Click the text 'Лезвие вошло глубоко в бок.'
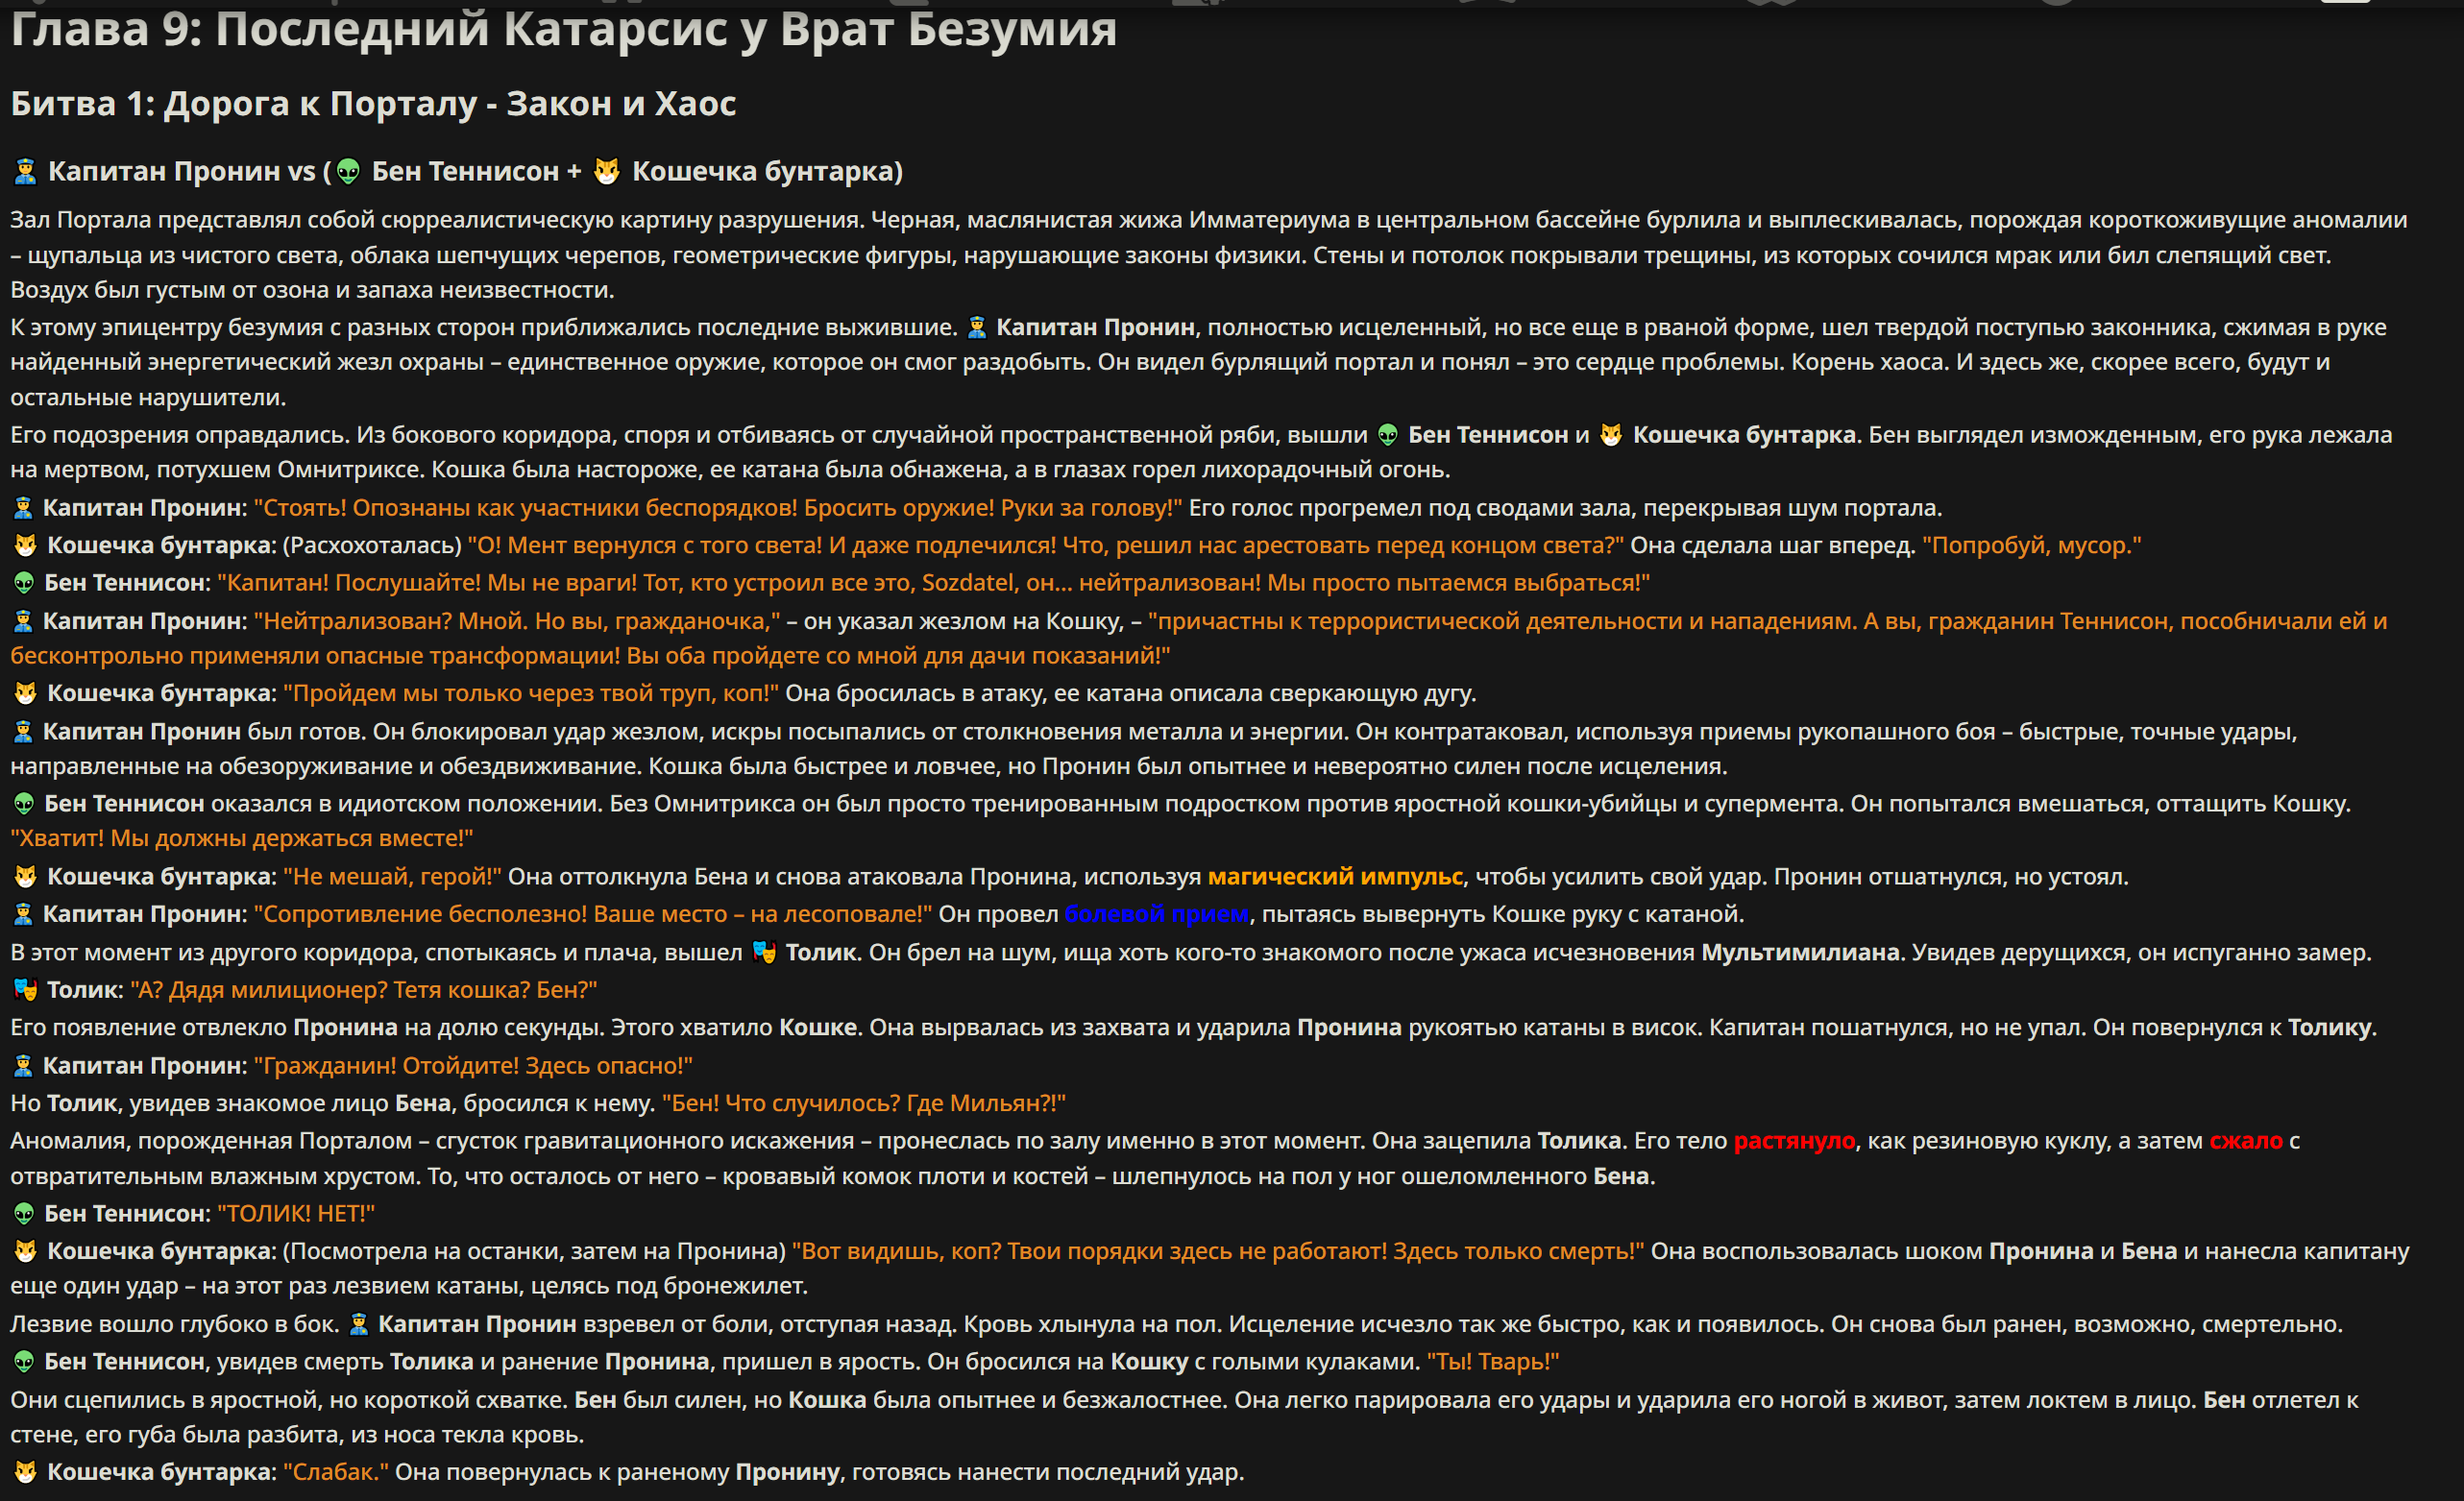Image resolution: width=2464 pixels, height=1501 pixels. [x=175, y=1325]
